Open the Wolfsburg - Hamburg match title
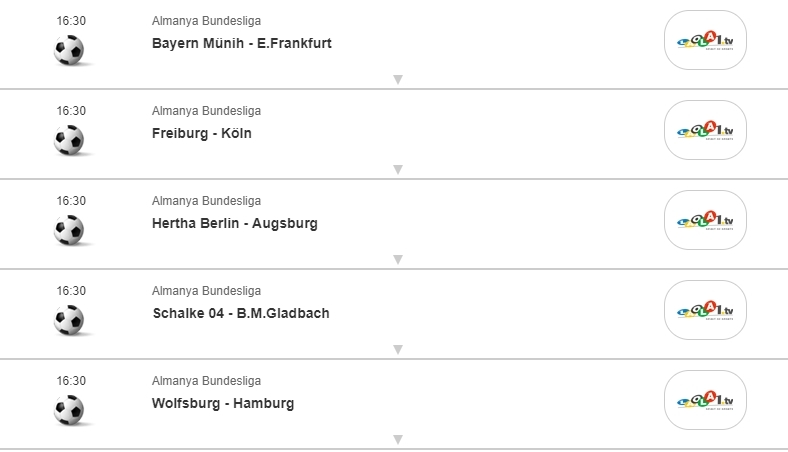The height and width of the screenshot is (452, 788). click(222, 403)
